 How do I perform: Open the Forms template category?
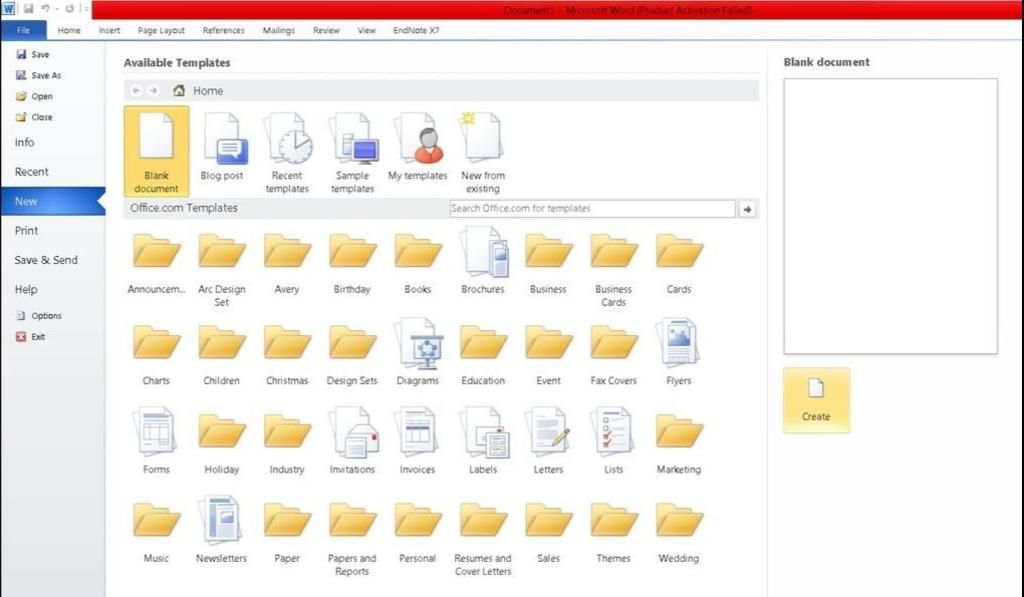click(156, 442)
